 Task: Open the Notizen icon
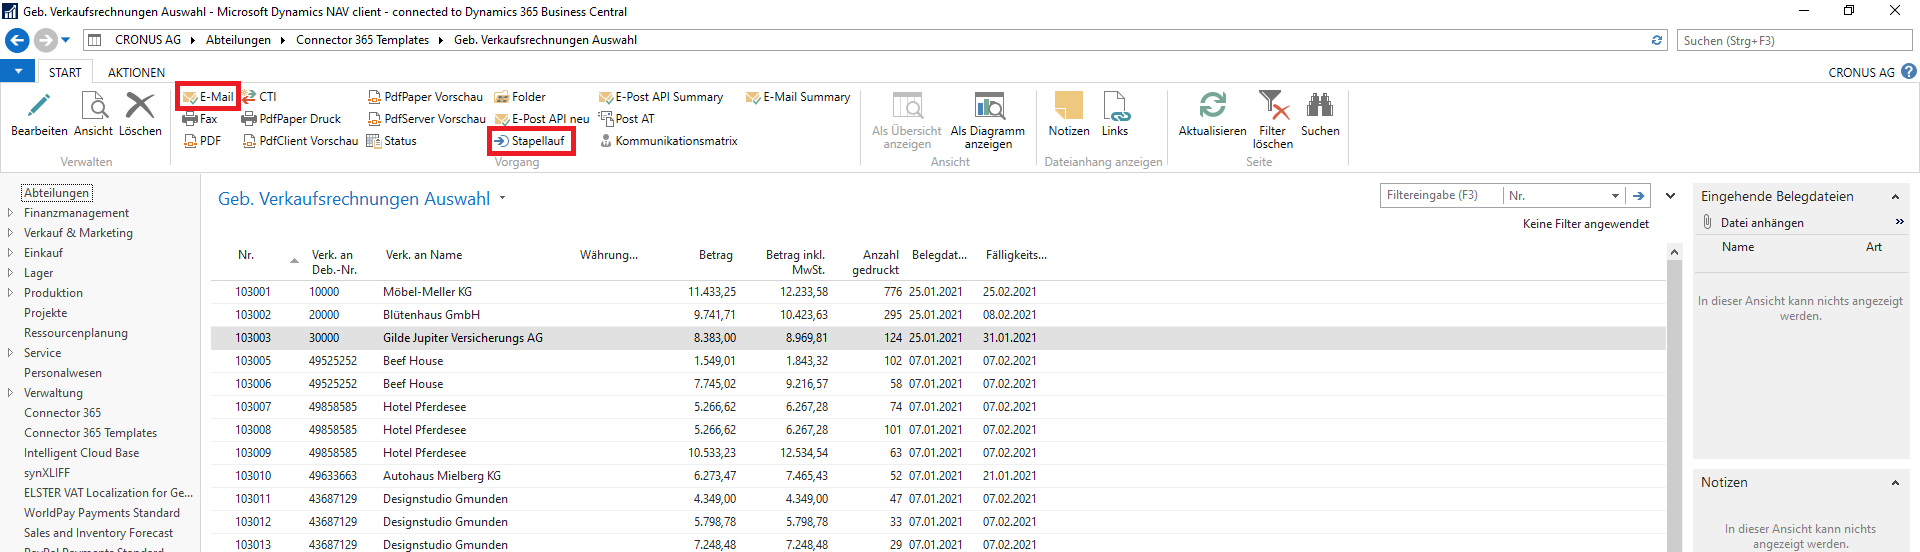[1069, 106]
